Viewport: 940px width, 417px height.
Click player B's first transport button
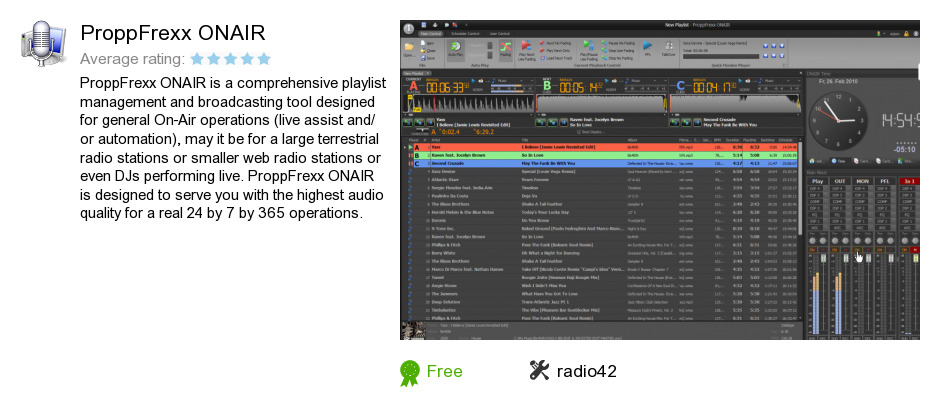(x=540, y=122)
